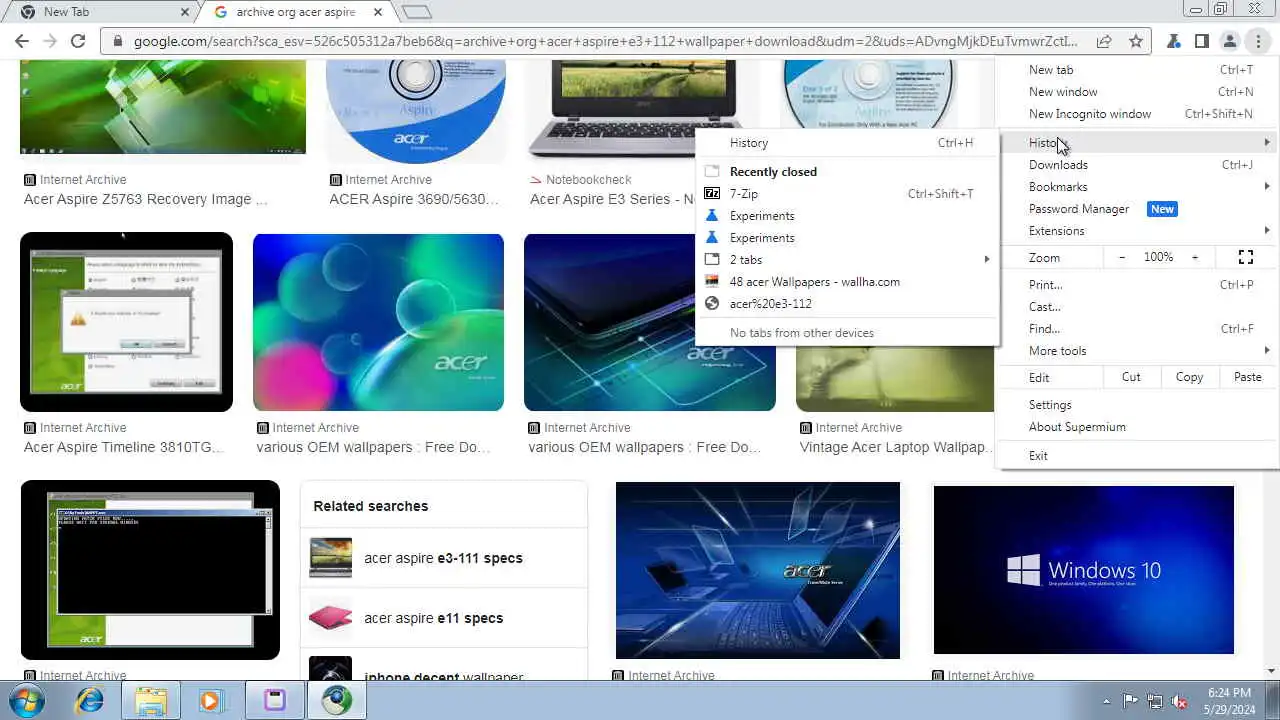The height and width of the screenshot is (720, 1280).
Task: Reopen first Experiments entry
Action: [847, 216]
